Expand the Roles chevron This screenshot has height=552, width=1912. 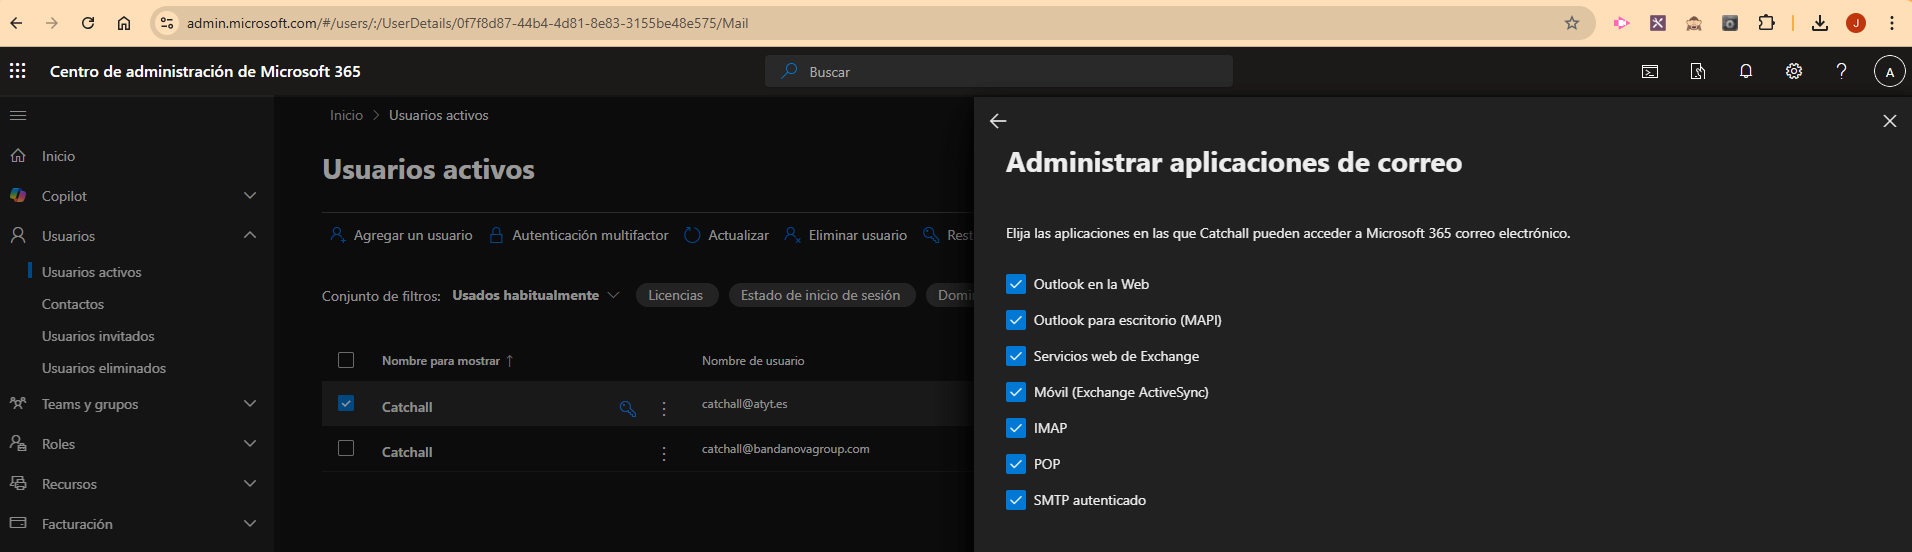pyautogui.click(x=250, y=444)
